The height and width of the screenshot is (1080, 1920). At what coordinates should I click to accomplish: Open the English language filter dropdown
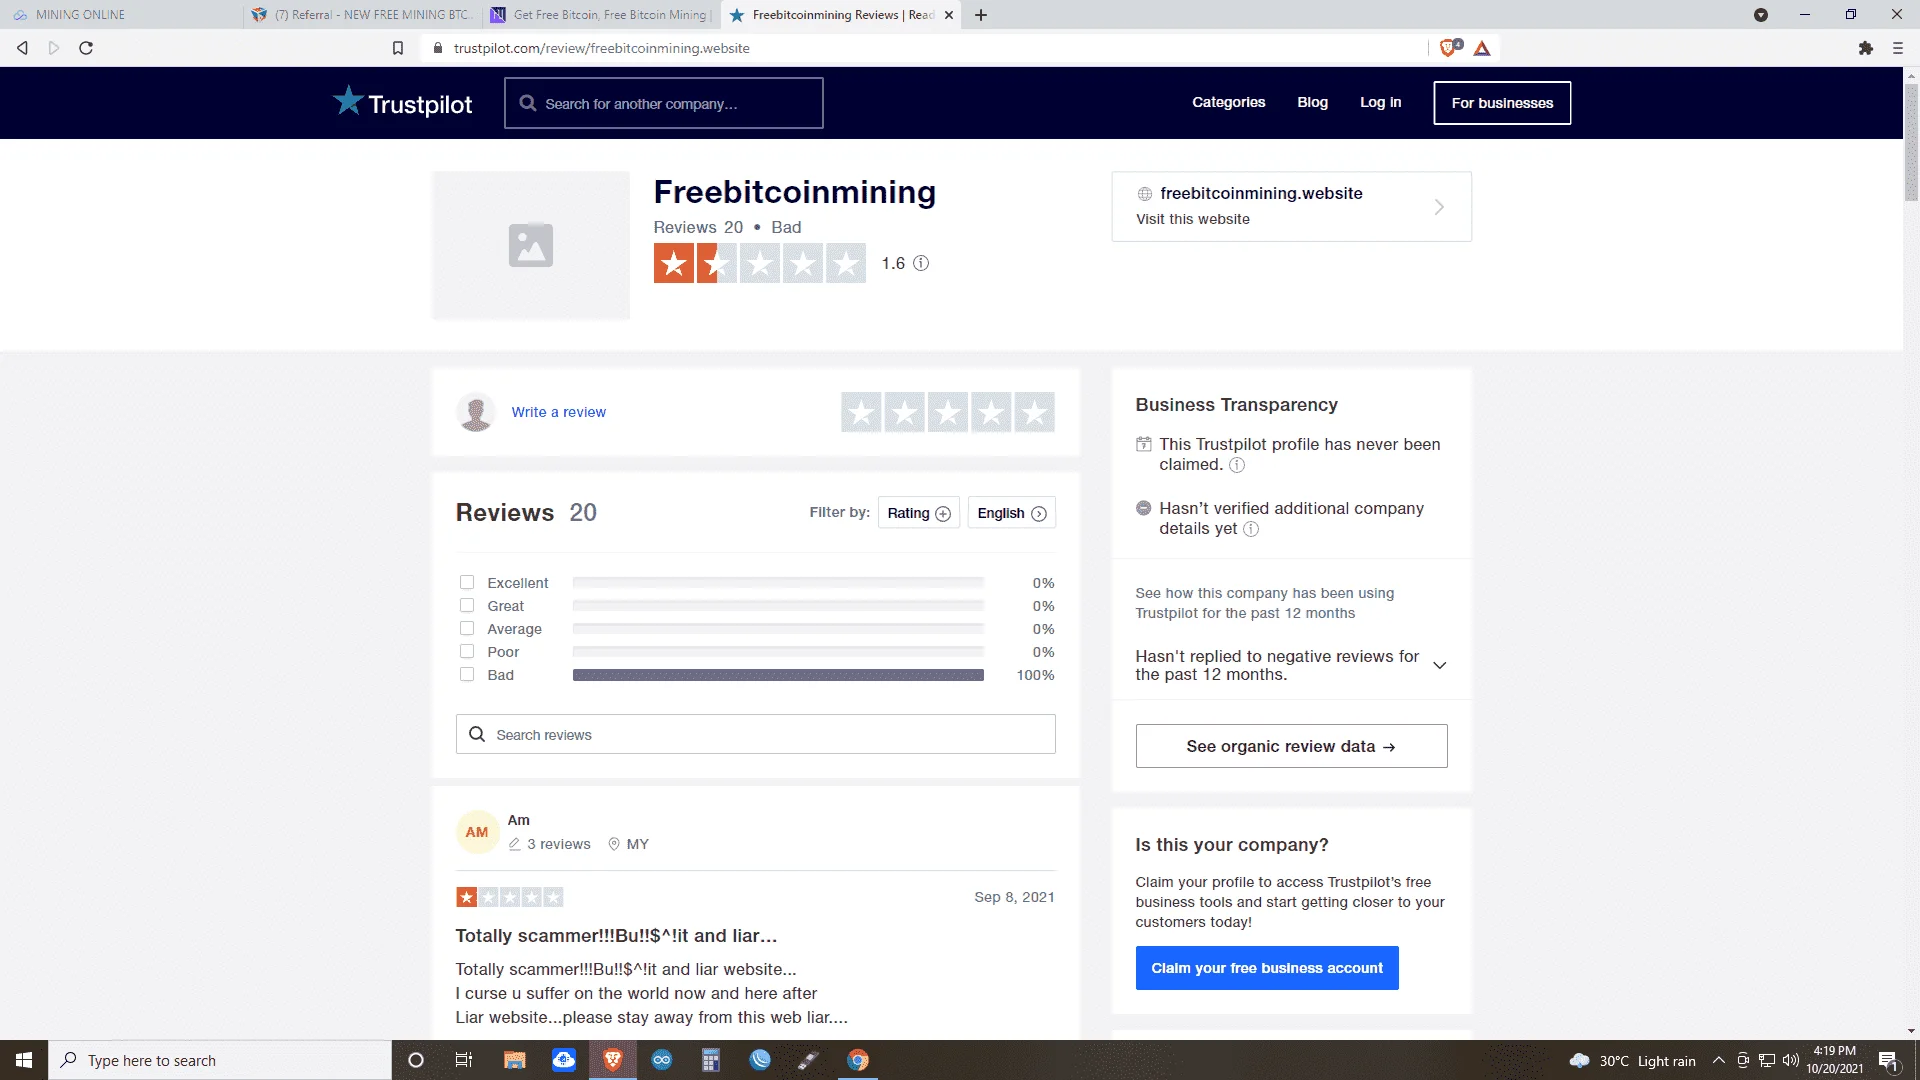point(1011,513)
